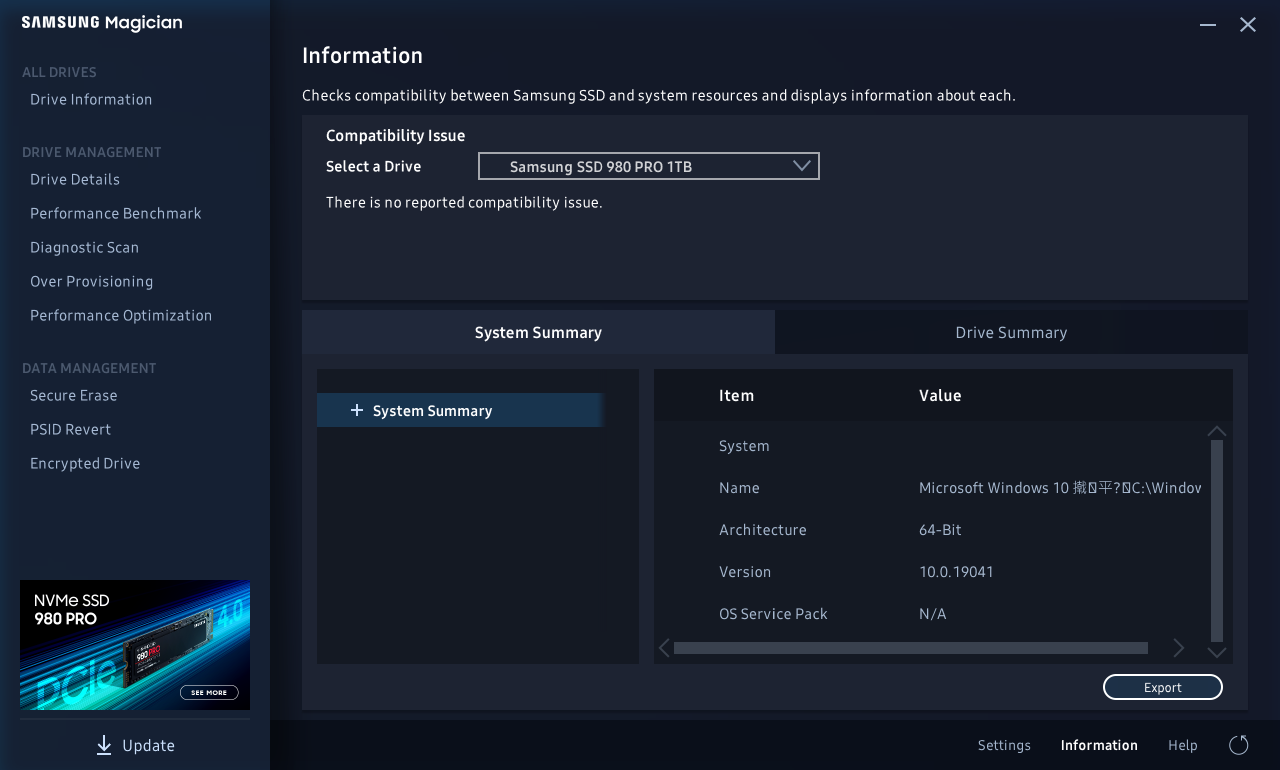
Task: Click scroll right arrow in table
Action: point(1178,648)
